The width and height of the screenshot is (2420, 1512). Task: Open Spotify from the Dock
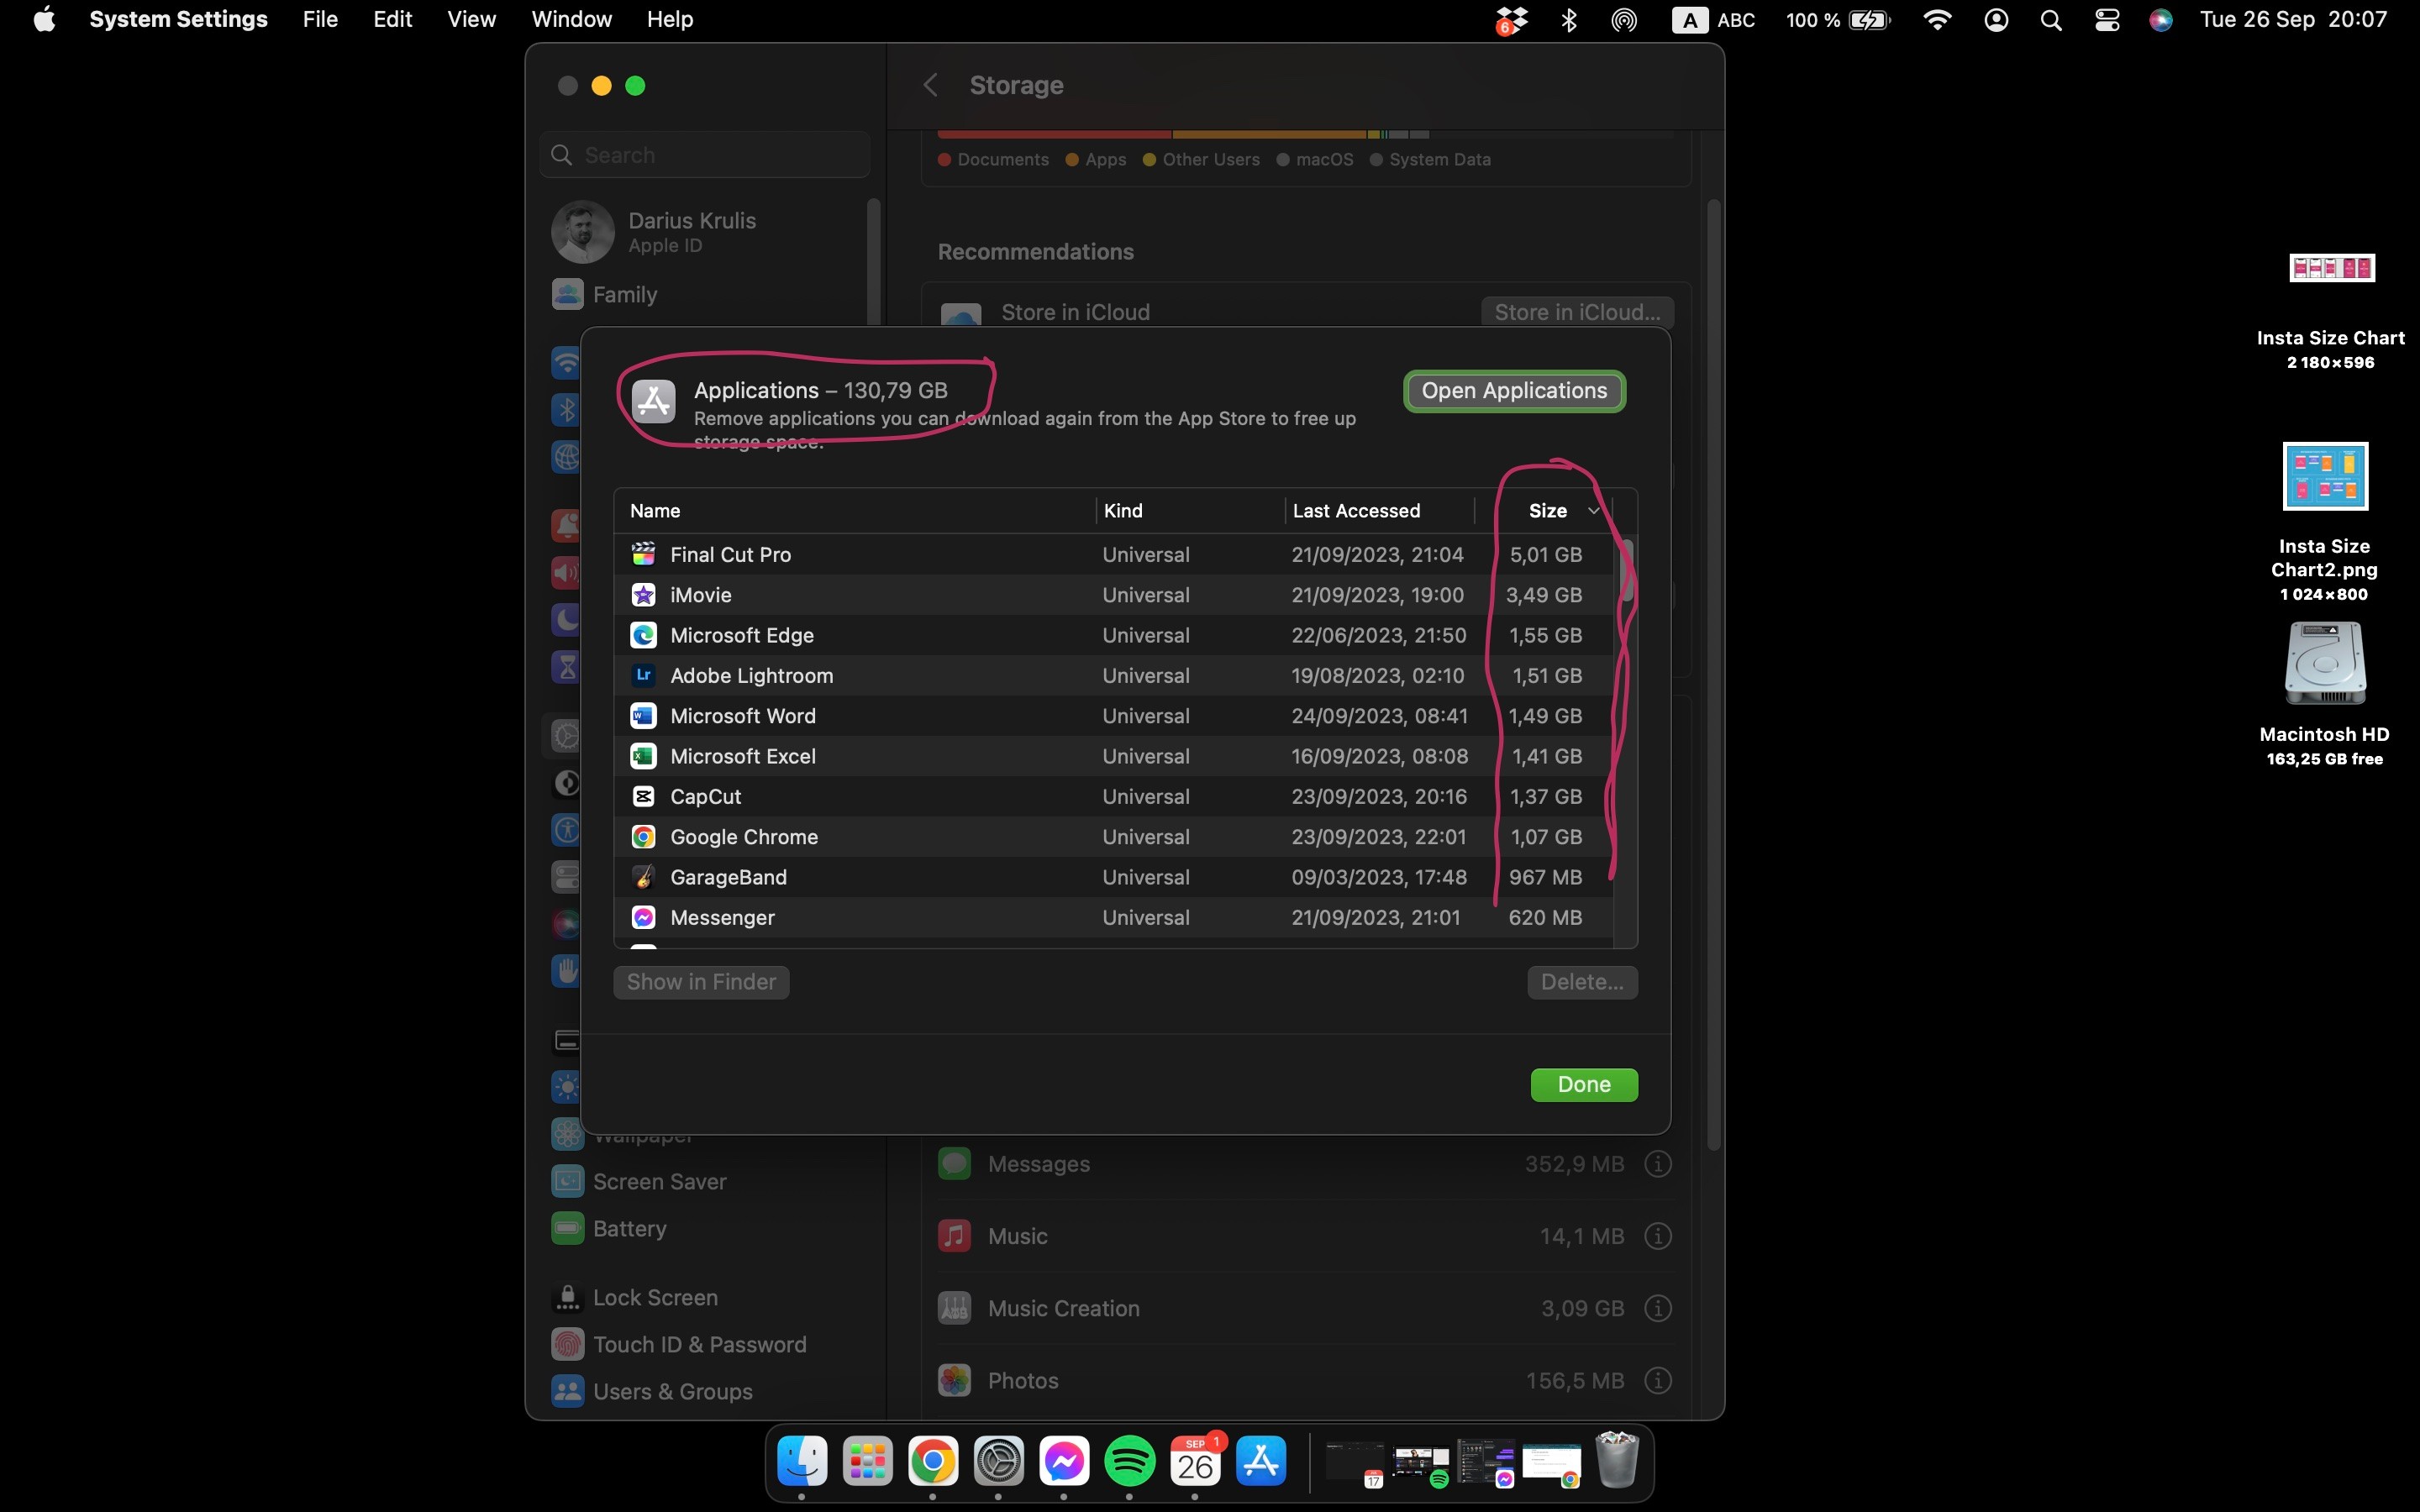(1129, 1462)
